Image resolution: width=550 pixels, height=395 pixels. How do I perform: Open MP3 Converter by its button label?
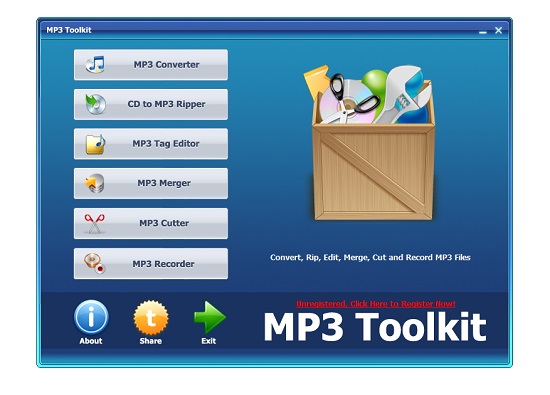[x=166, y=65]
